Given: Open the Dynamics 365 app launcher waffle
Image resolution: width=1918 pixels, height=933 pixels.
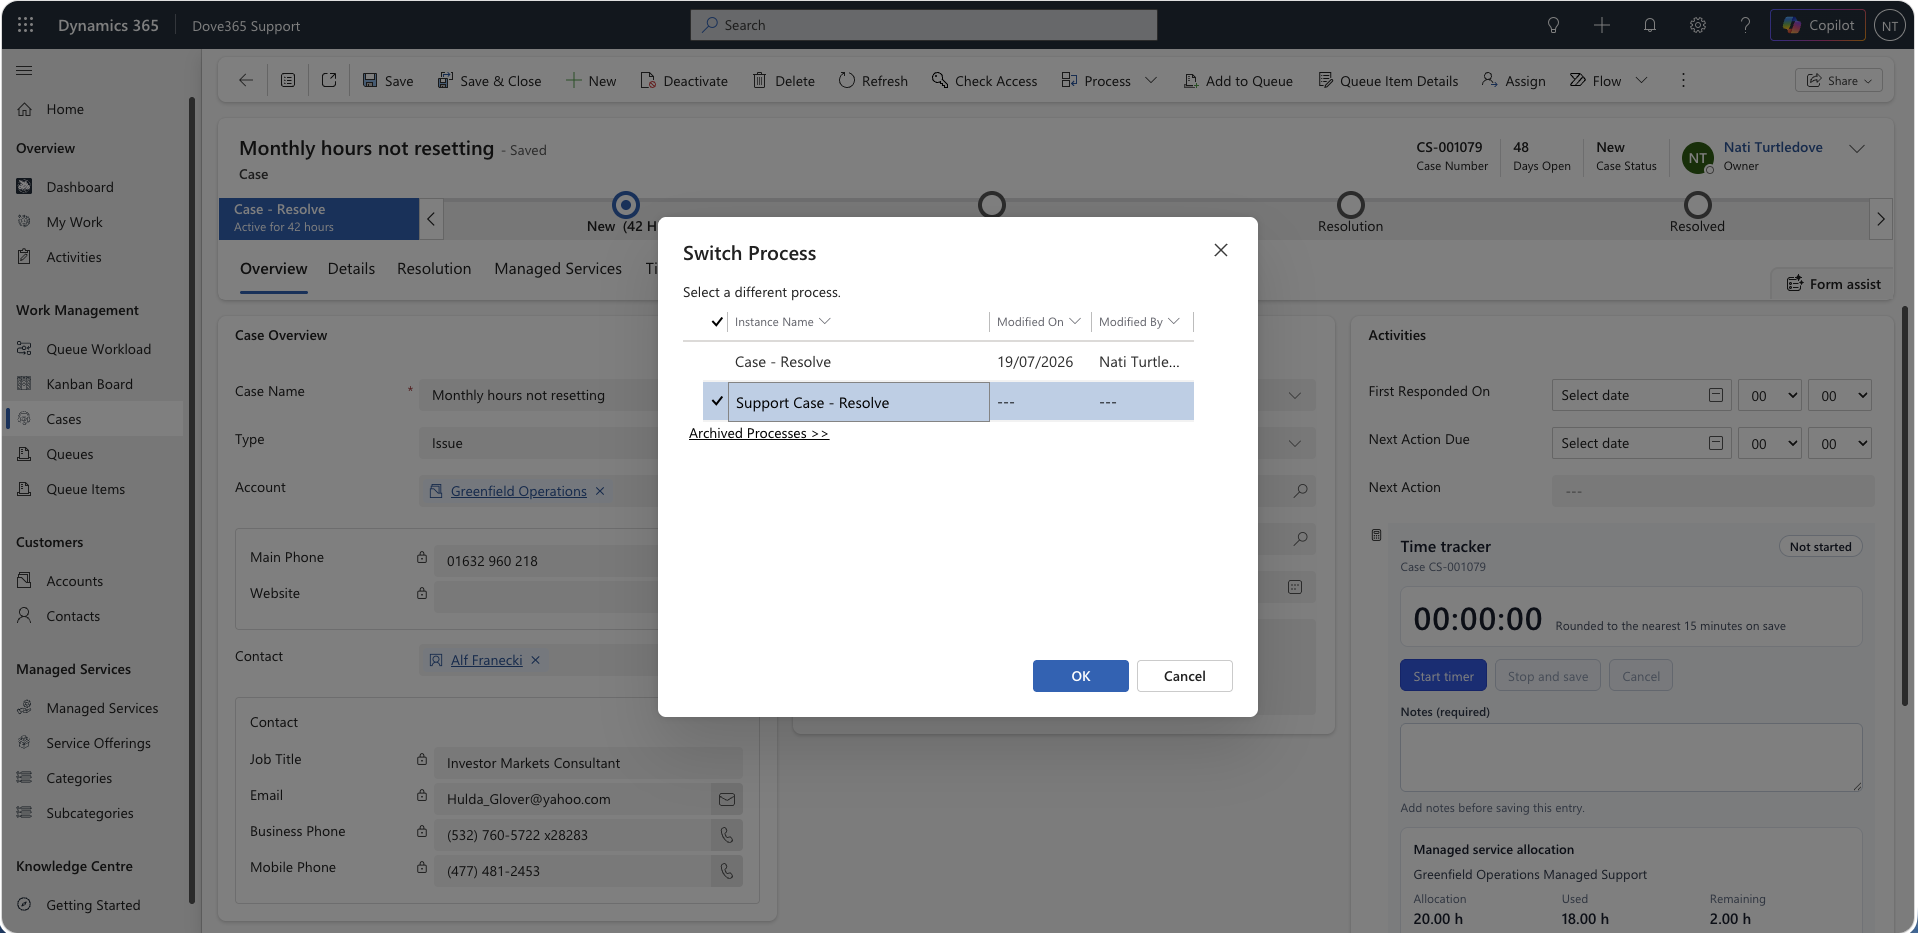Looking at the screenshot, I should tap(26, 25).
